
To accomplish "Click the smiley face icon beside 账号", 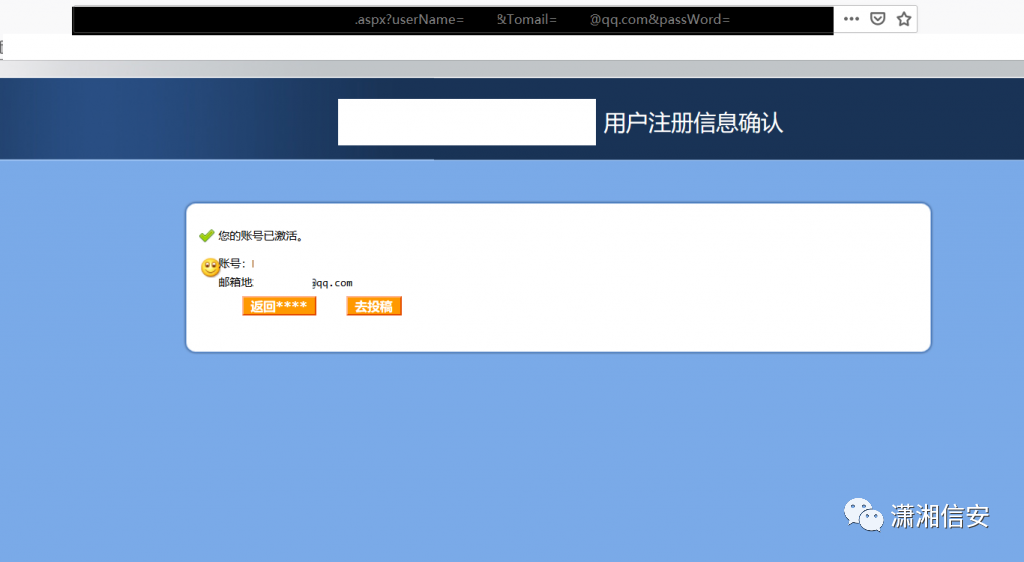I will tap(210, 267).
